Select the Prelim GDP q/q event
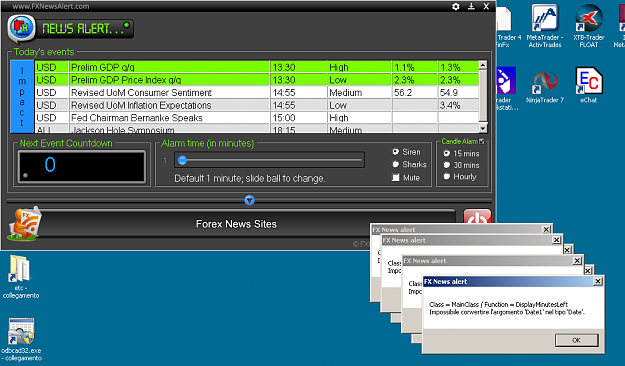The height and width of the screenshot is (366, 625). coord(257,67)
